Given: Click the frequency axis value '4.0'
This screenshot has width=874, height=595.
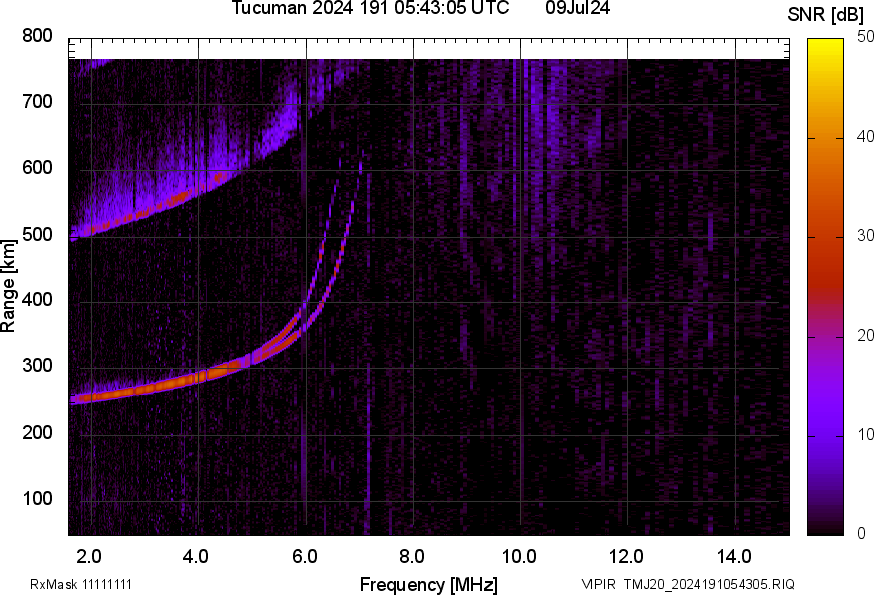Looking at the screenshot, I should click(196, 557).
